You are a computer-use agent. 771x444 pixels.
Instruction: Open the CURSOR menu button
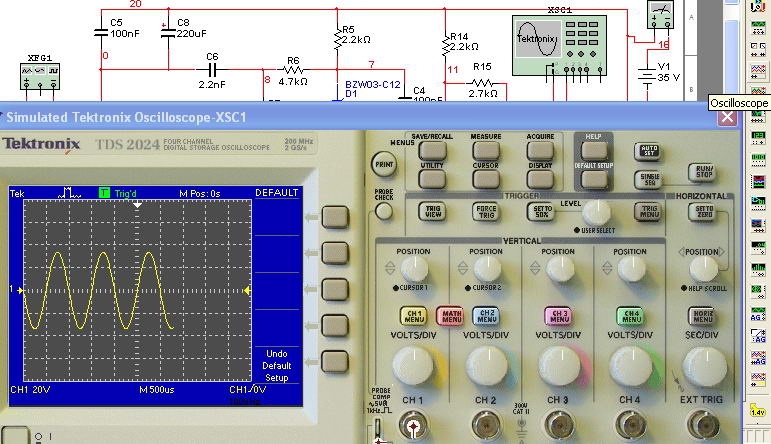coord(486,179)
